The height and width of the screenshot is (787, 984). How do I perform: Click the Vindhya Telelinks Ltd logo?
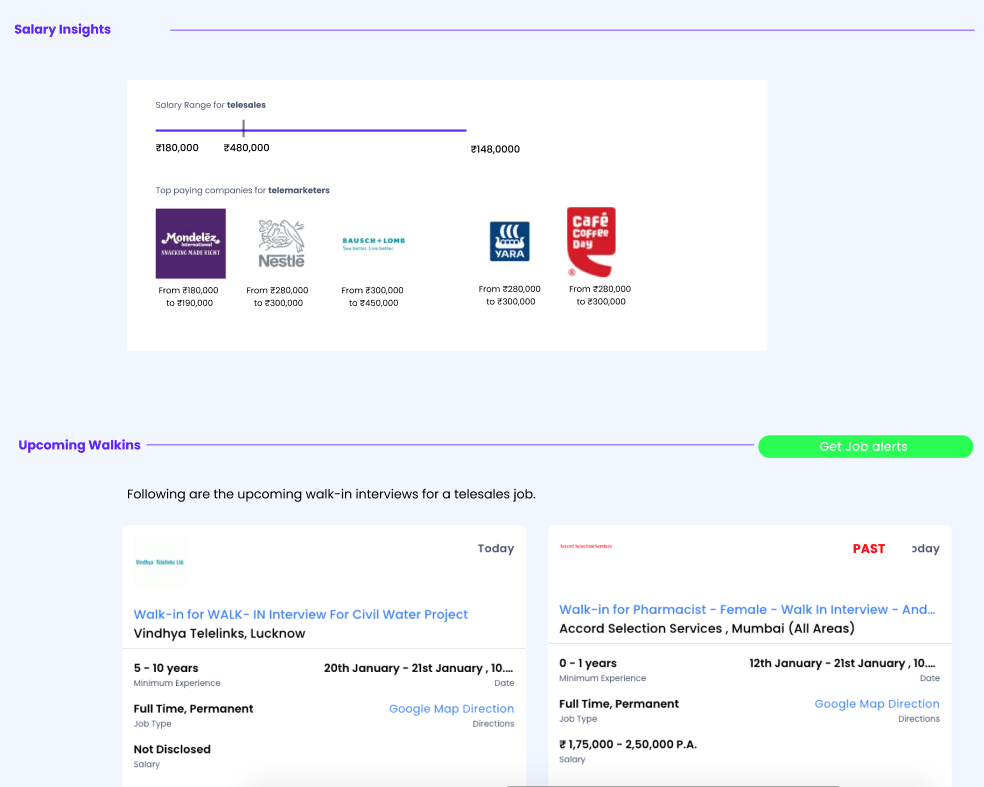(x=160, y=562)
